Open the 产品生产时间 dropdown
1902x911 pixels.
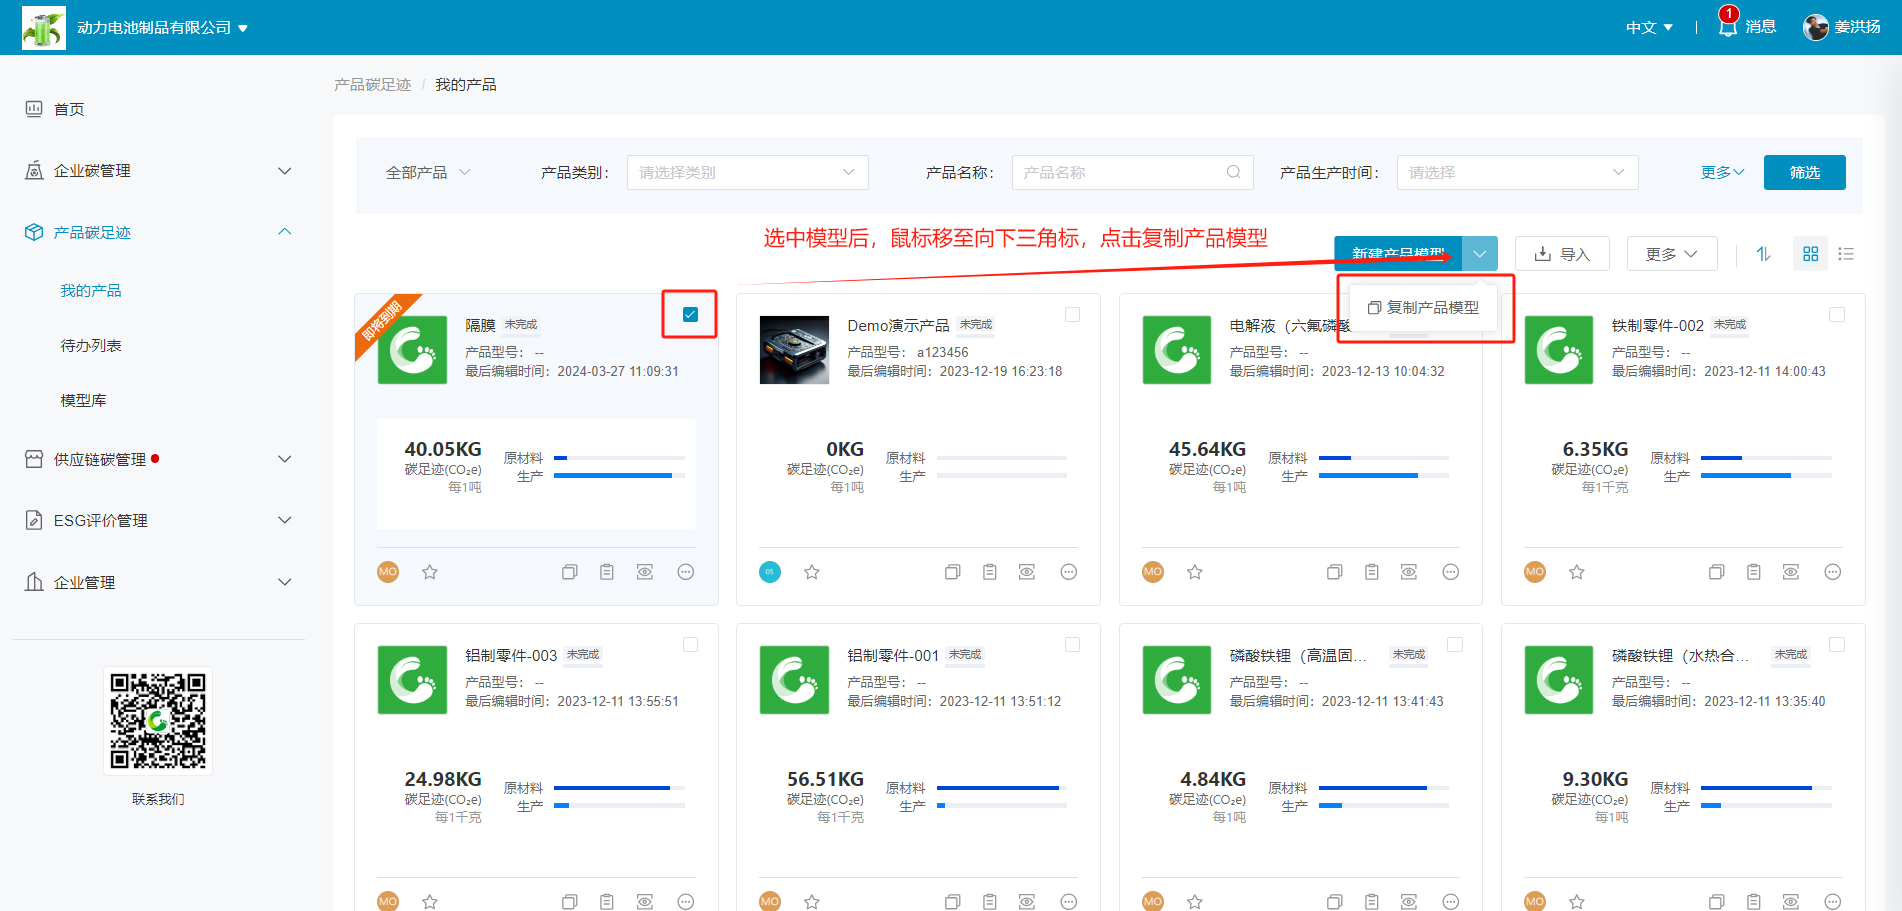pyautogui.click(x=1517, y=172)
